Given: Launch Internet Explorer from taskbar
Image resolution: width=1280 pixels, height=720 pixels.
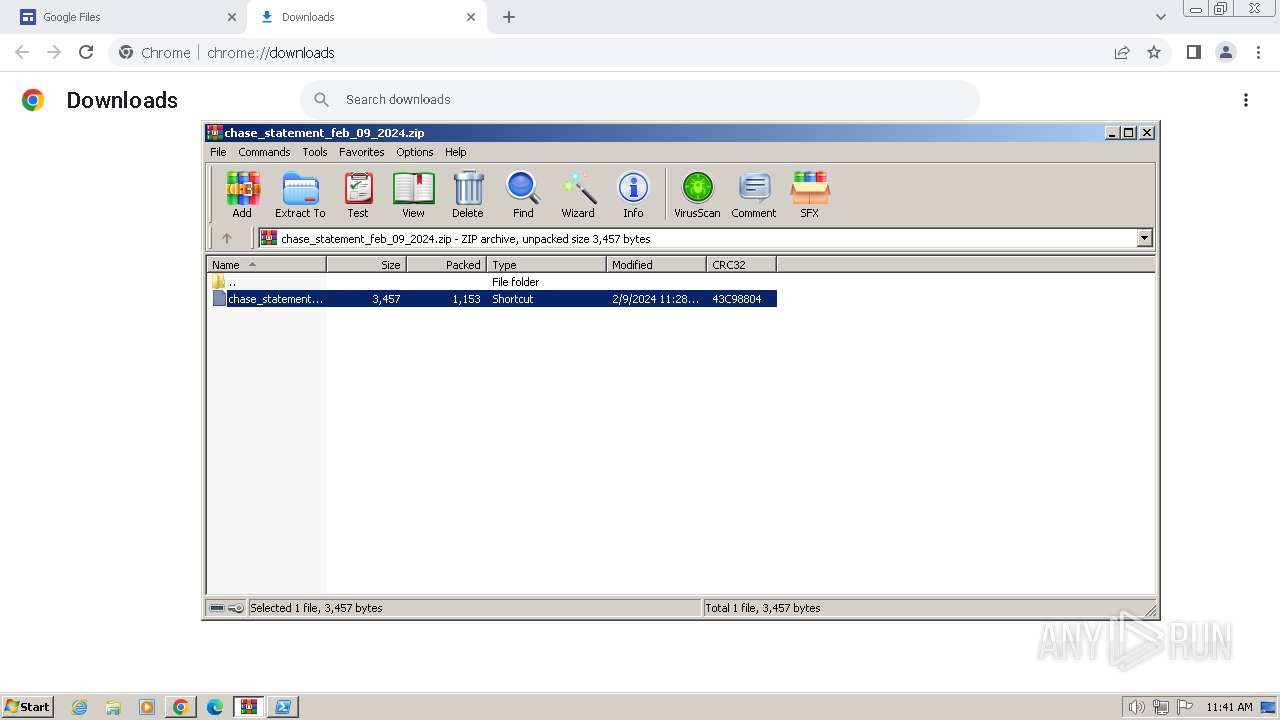Looking at the screenshot, I should pyautogui.click(x=79, y=707).
